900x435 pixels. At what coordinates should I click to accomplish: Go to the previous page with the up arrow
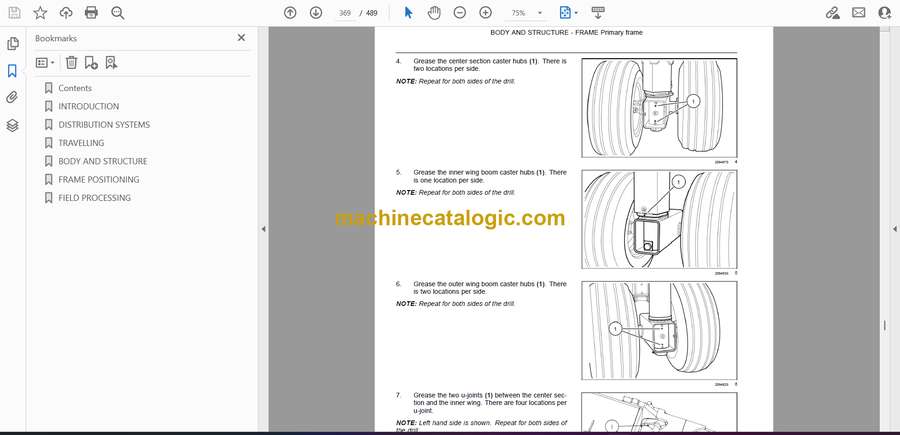coord(290,13)
